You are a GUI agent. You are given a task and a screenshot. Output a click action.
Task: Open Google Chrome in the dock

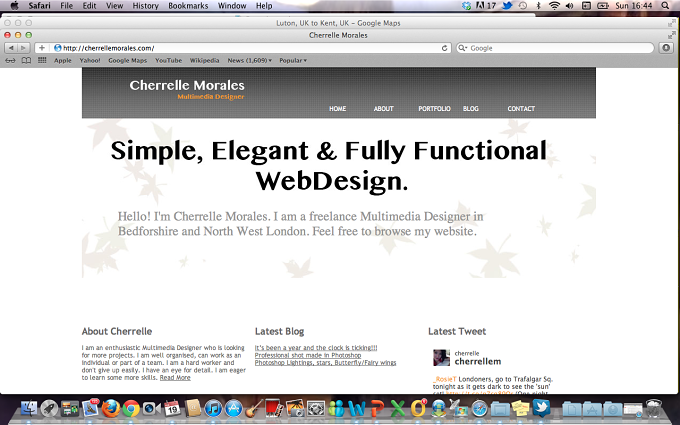(x=131, y=409)
